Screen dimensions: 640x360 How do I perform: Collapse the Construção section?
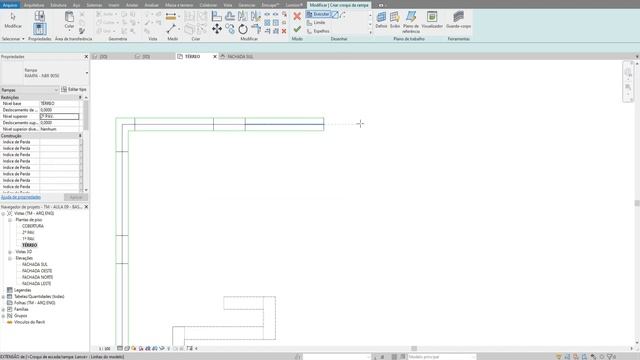[80, 136]
